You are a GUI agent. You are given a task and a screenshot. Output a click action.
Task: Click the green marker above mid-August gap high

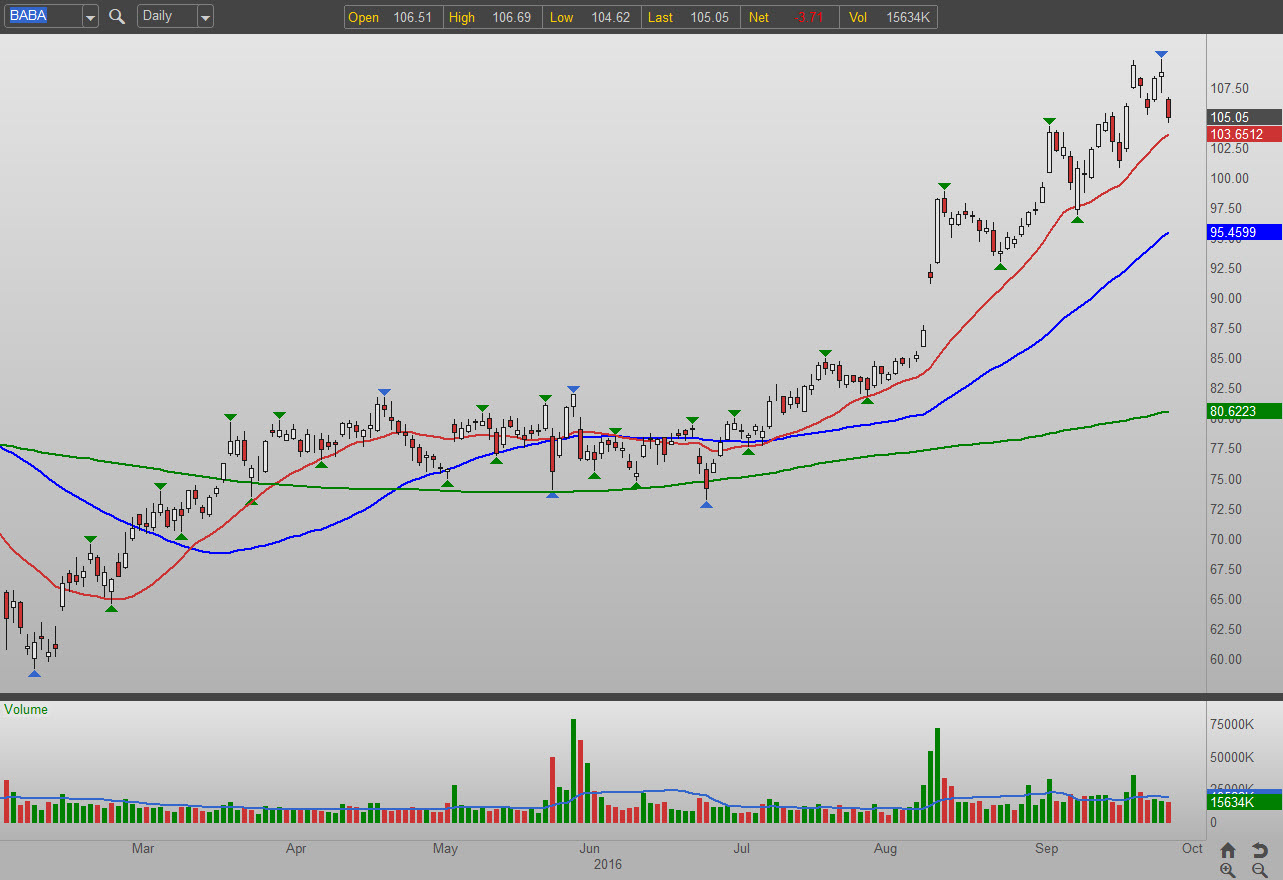(x=943, y=186)
